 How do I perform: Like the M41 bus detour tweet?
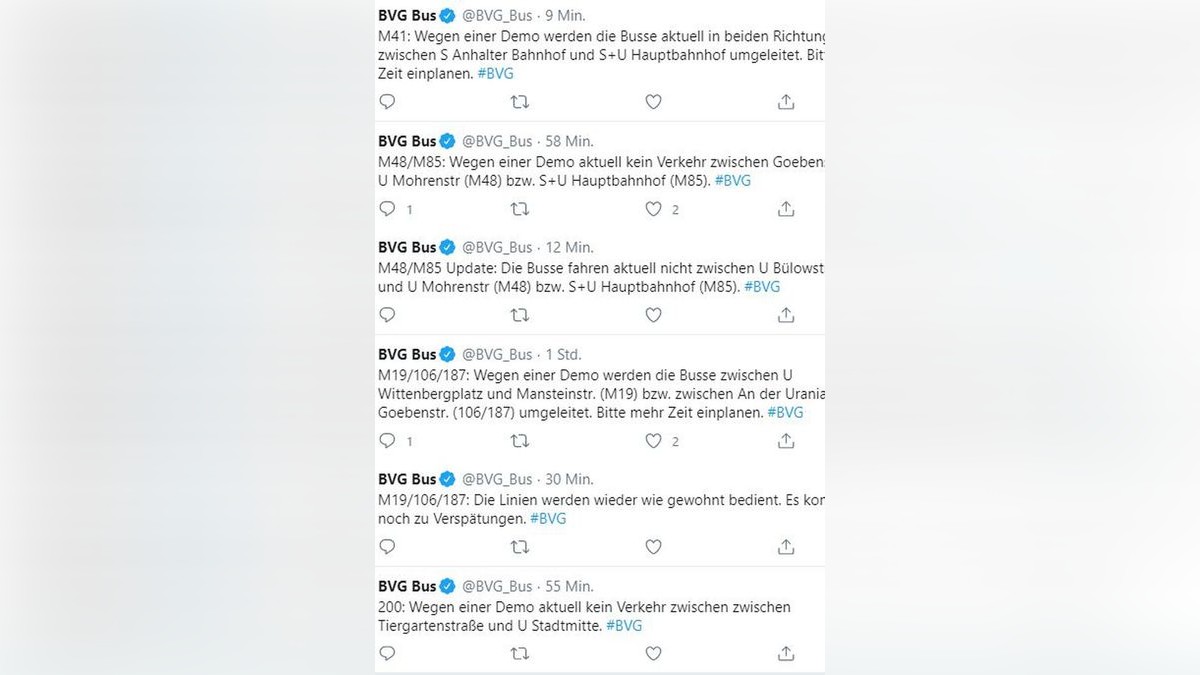click(653, 102)
